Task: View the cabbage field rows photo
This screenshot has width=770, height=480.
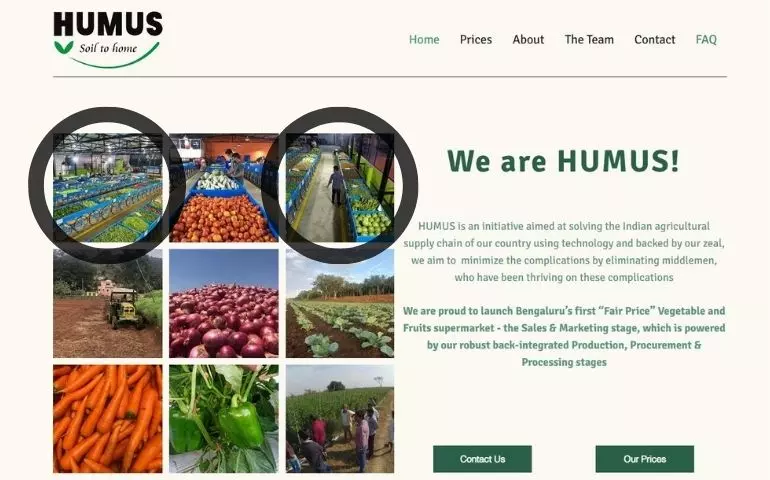Action: pos(340,303)
